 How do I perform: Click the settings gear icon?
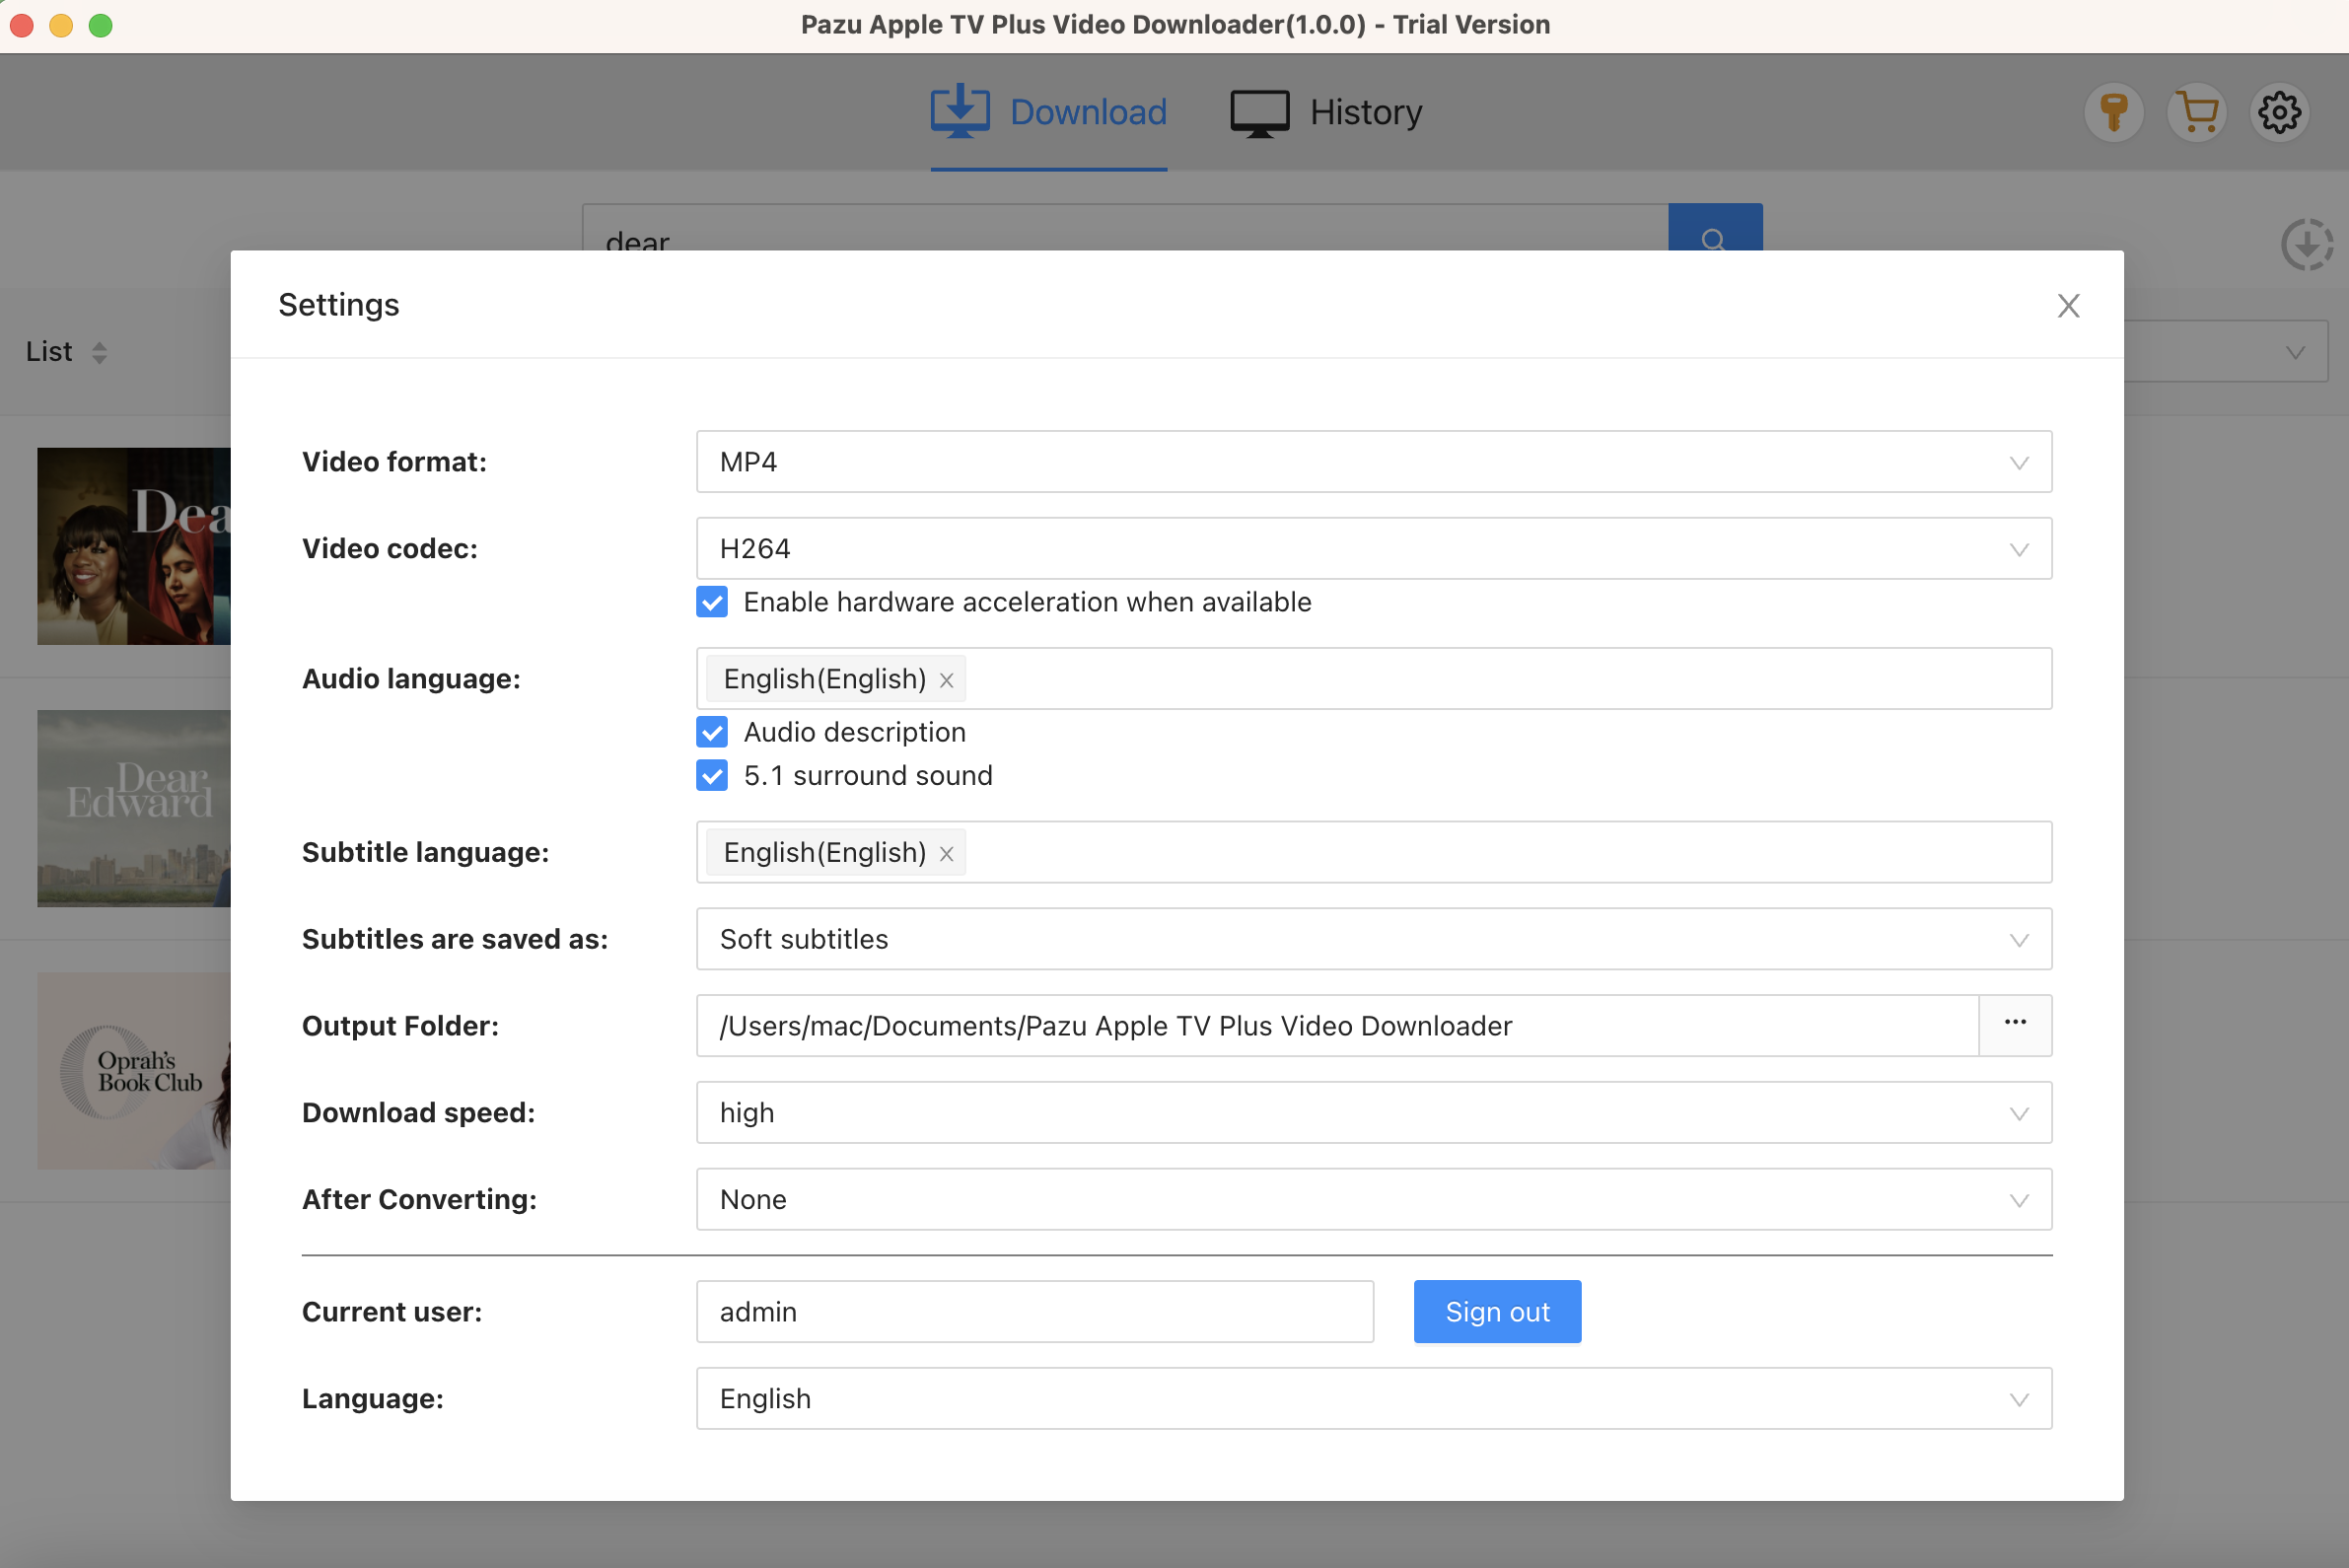coord(2279,112)
